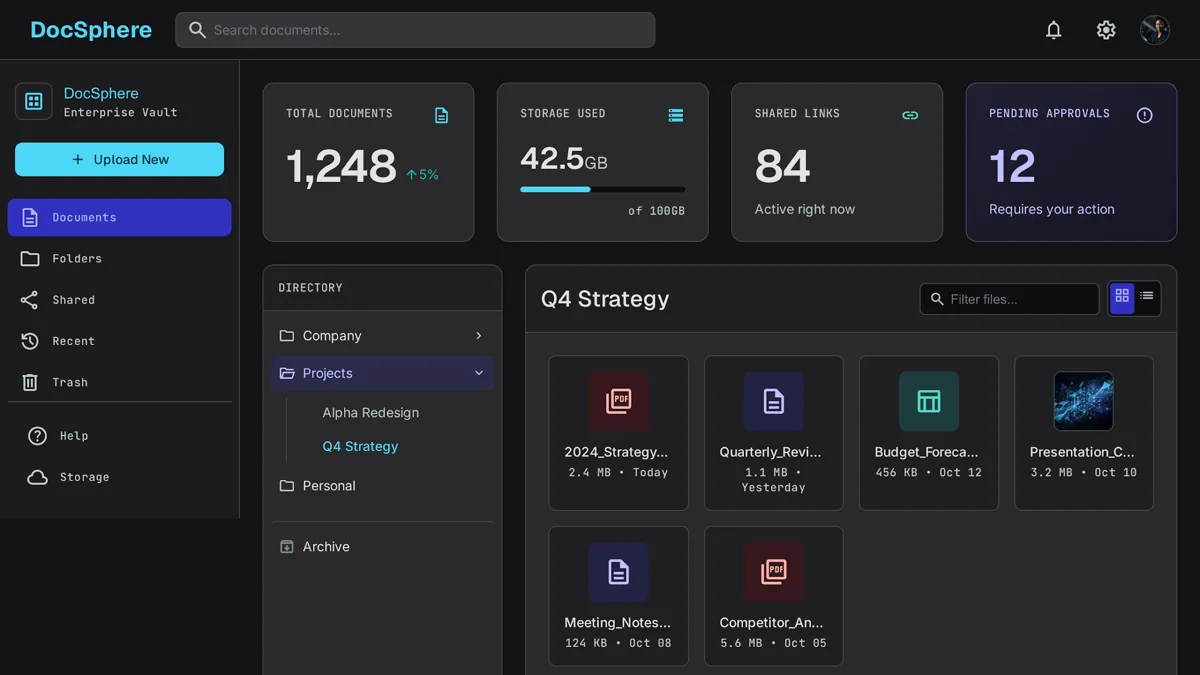Click the Storage Used stack icon

[x=676, y=115]
